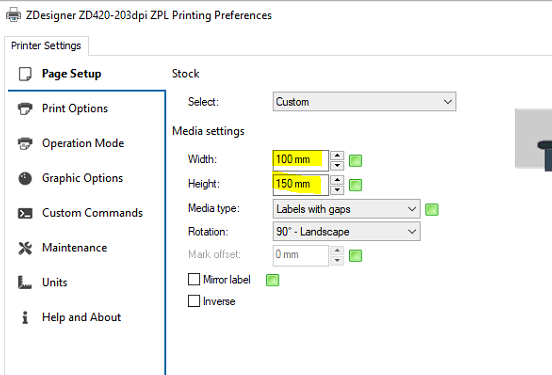Expand the Media type dropdown
This screenshot has height=375, width=552.
346,209
